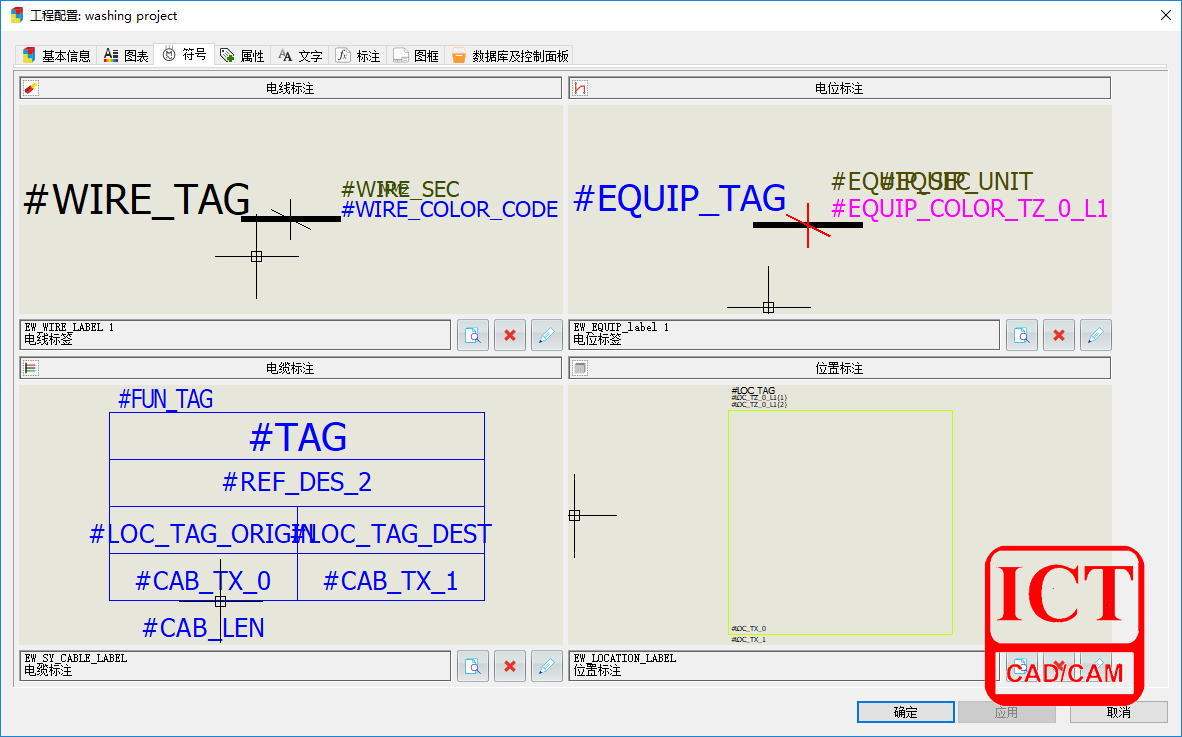Switch to the 基本信息 tab
The width and height of the screenshot is (1182, 737).
57,56
